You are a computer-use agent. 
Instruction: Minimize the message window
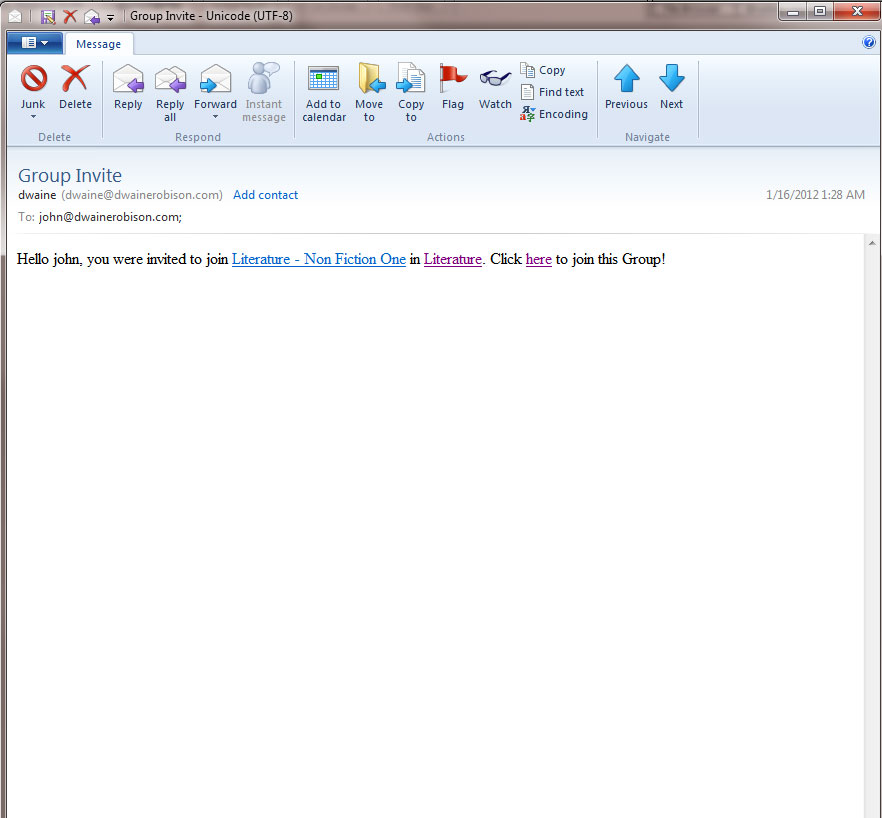tap(793, 11)
